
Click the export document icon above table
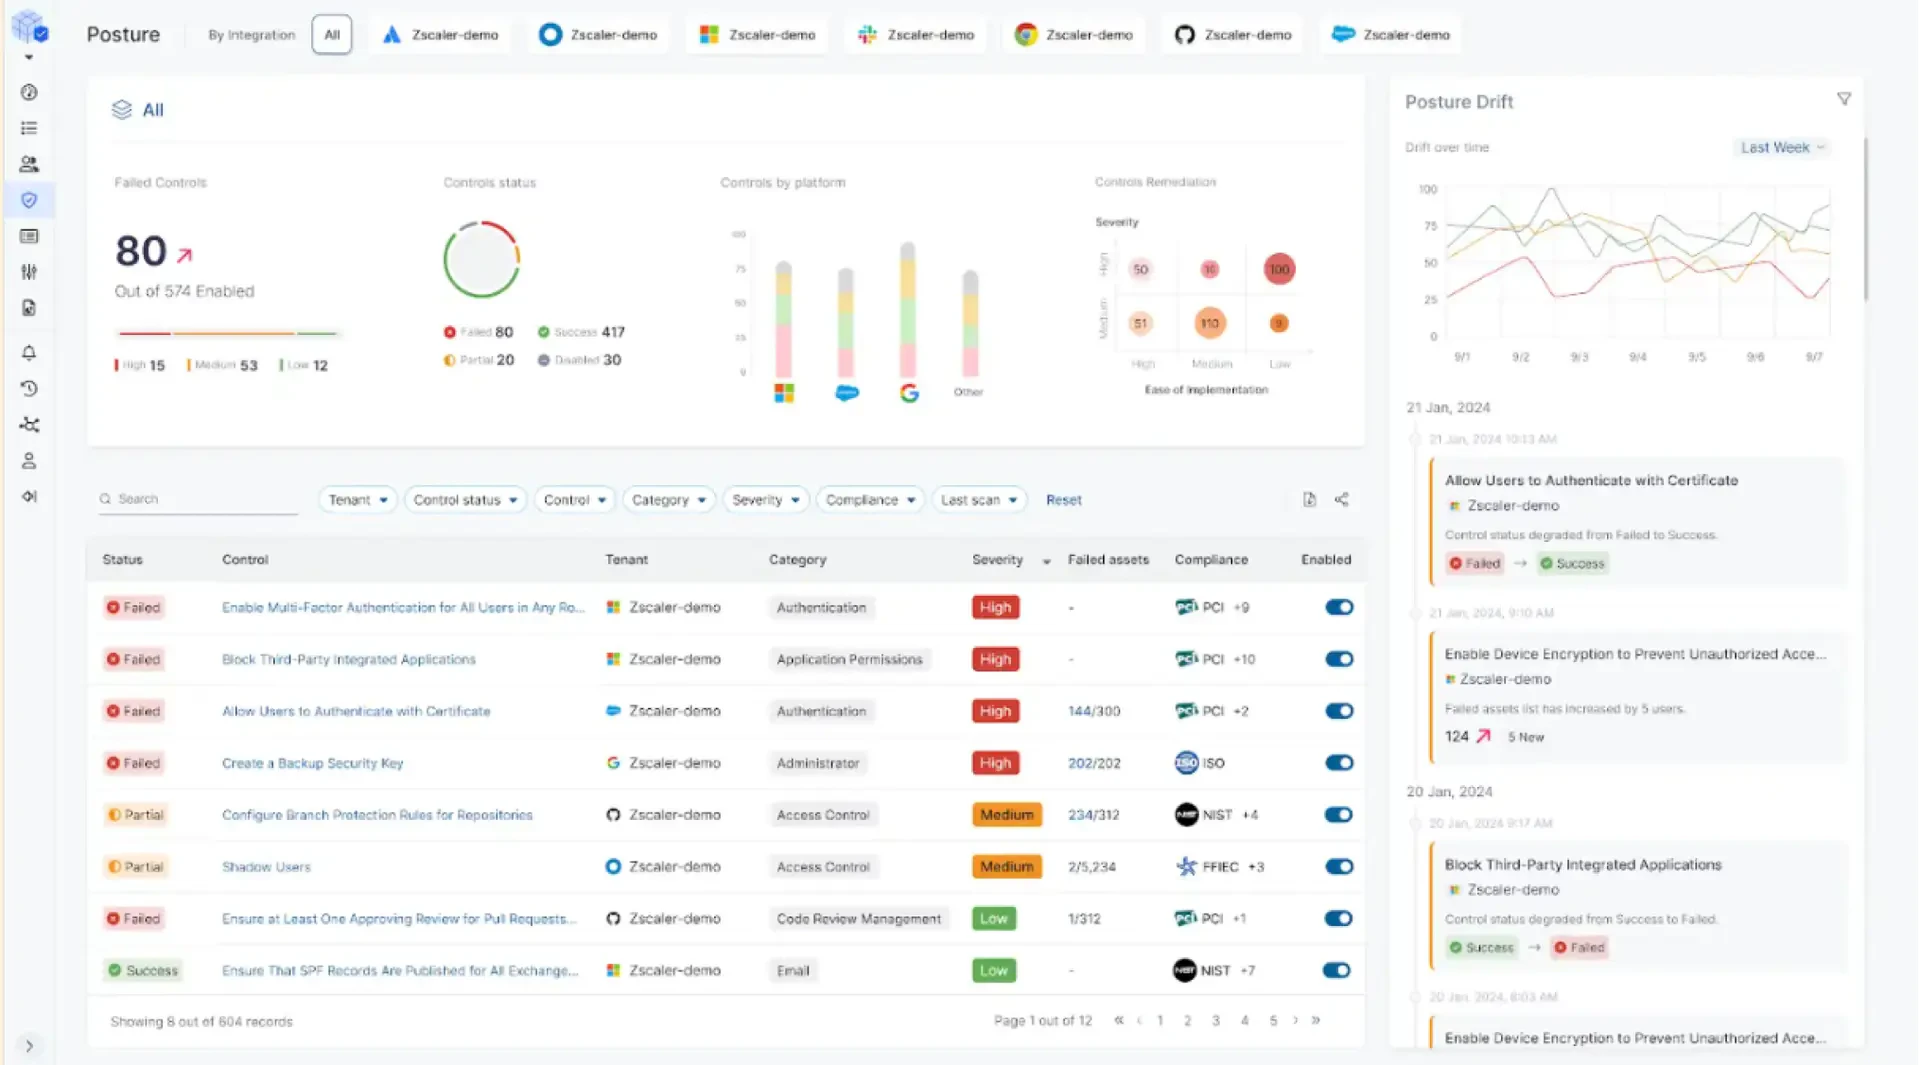pyautogui.click(x=1309, y=499)
